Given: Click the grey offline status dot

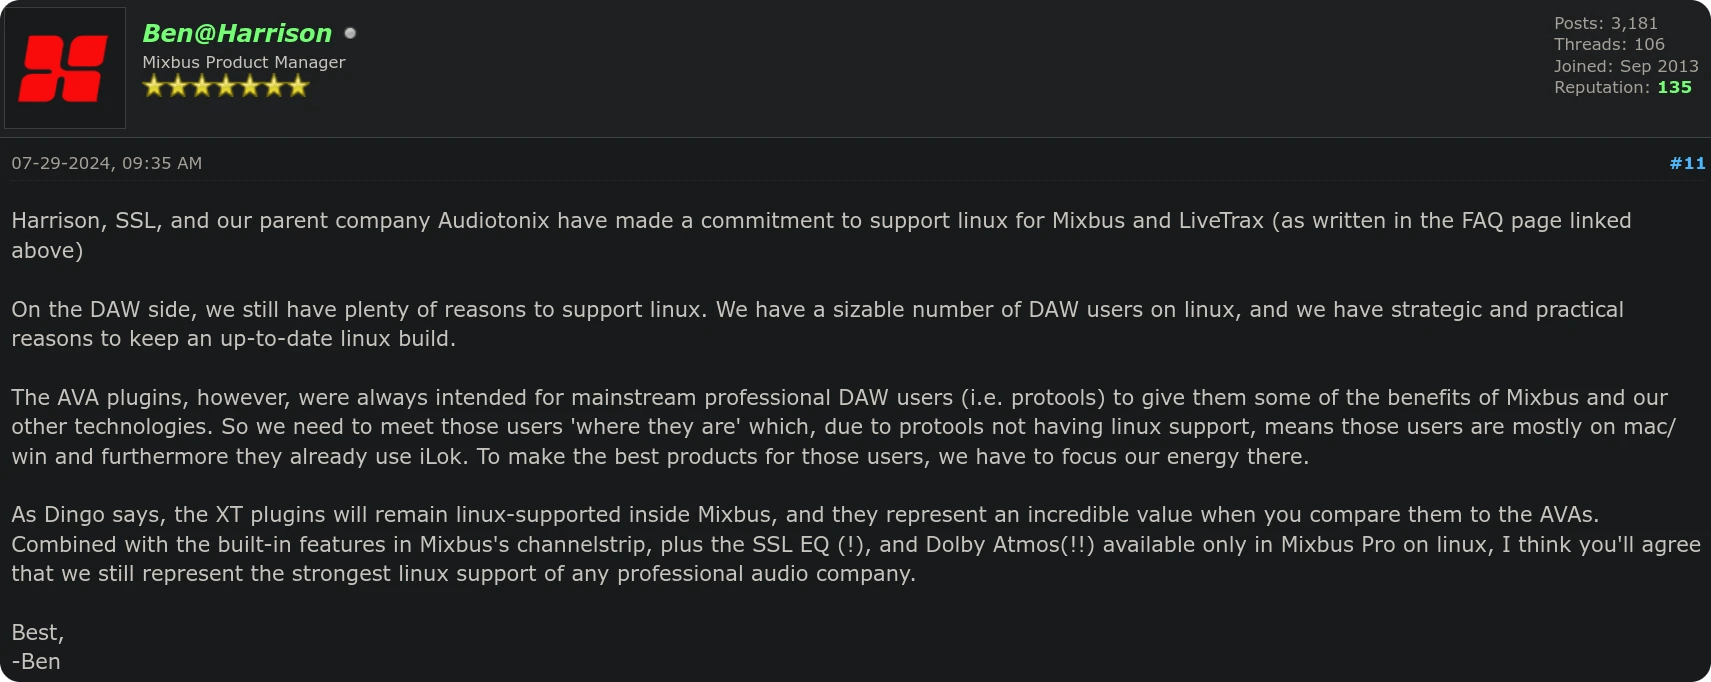Looking at the screenshot, I should [350, 33].
